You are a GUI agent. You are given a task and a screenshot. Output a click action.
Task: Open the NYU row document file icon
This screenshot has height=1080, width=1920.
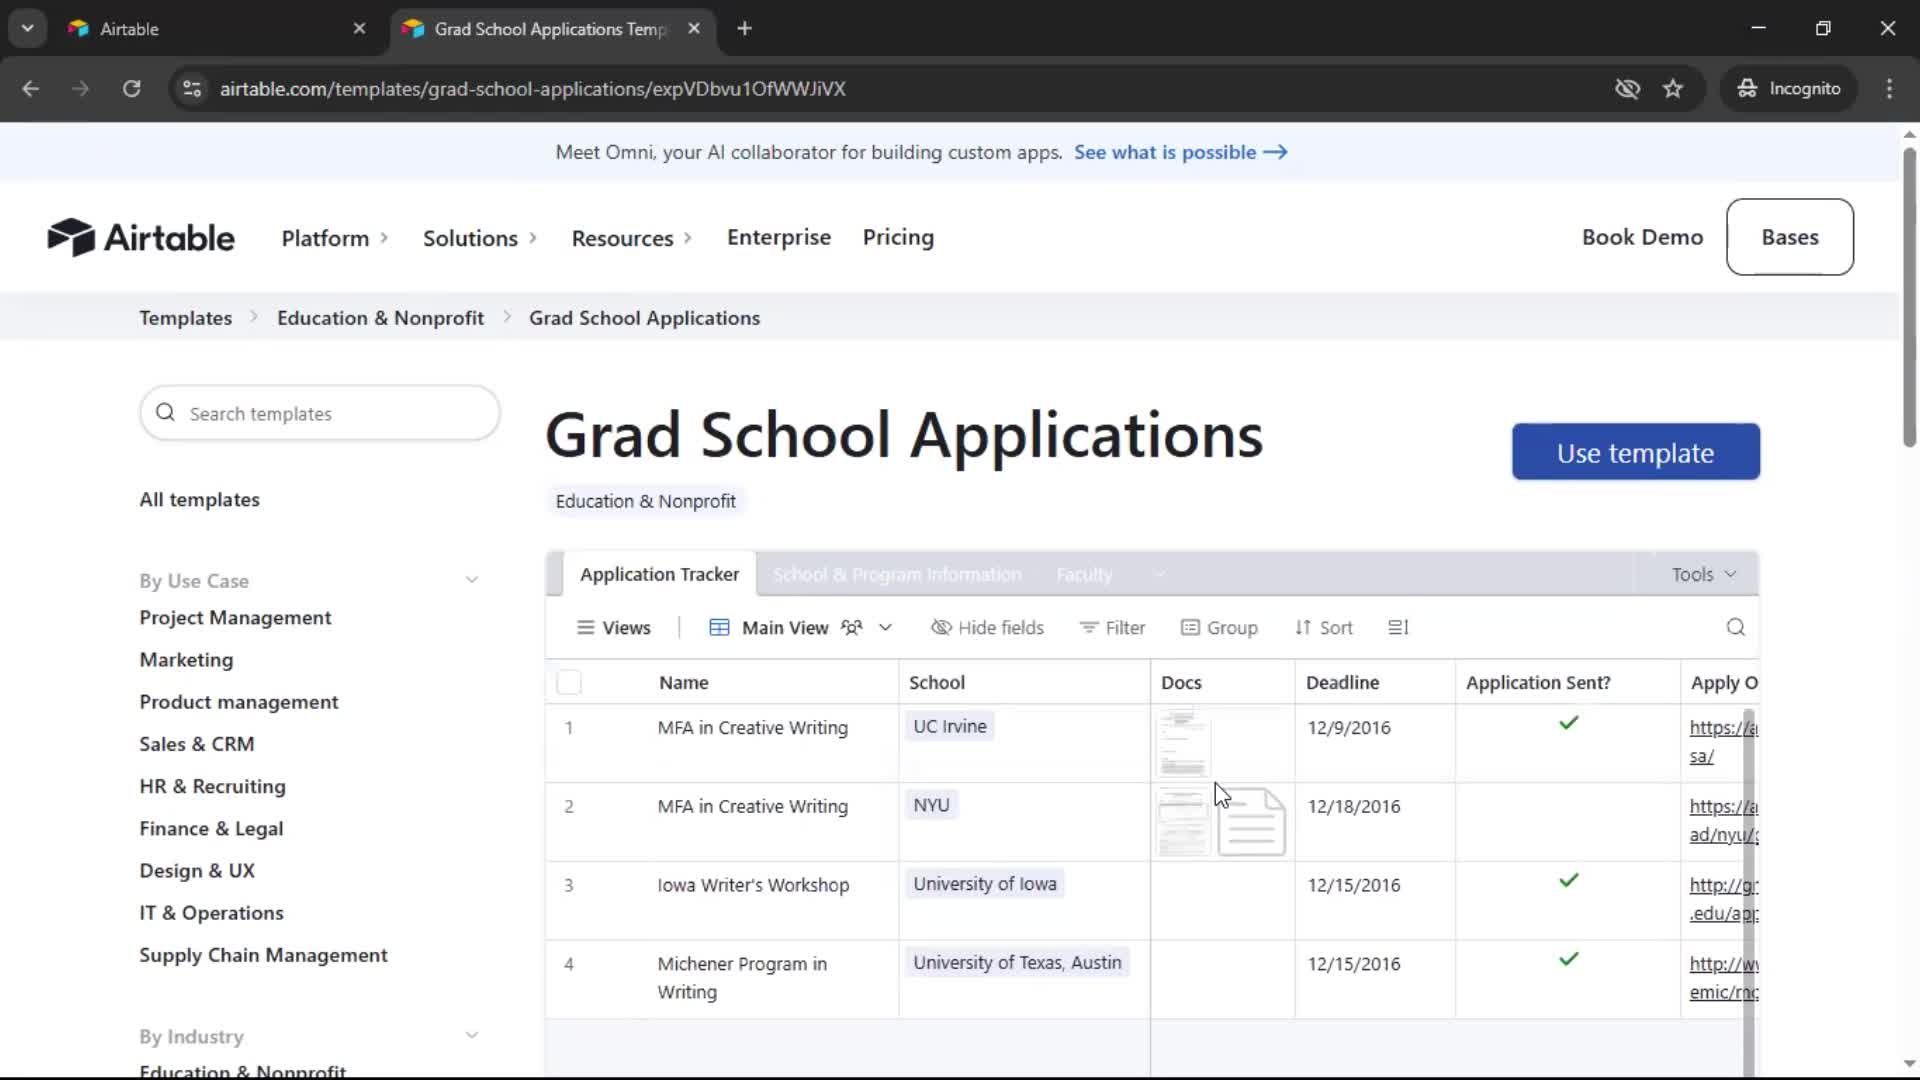coord(1251,821)
